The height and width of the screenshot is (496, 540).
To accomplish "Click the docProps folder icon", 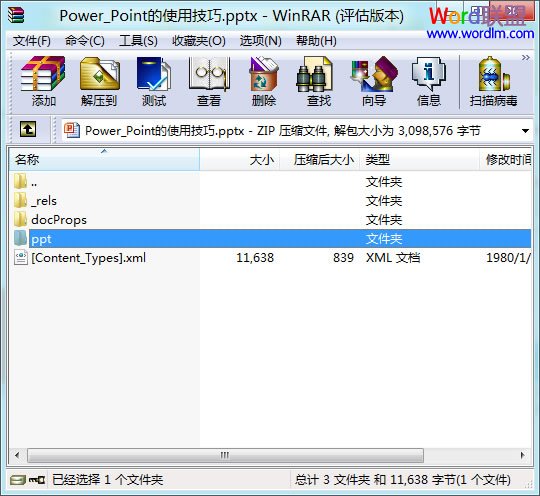I will click(x=21, y=219).
